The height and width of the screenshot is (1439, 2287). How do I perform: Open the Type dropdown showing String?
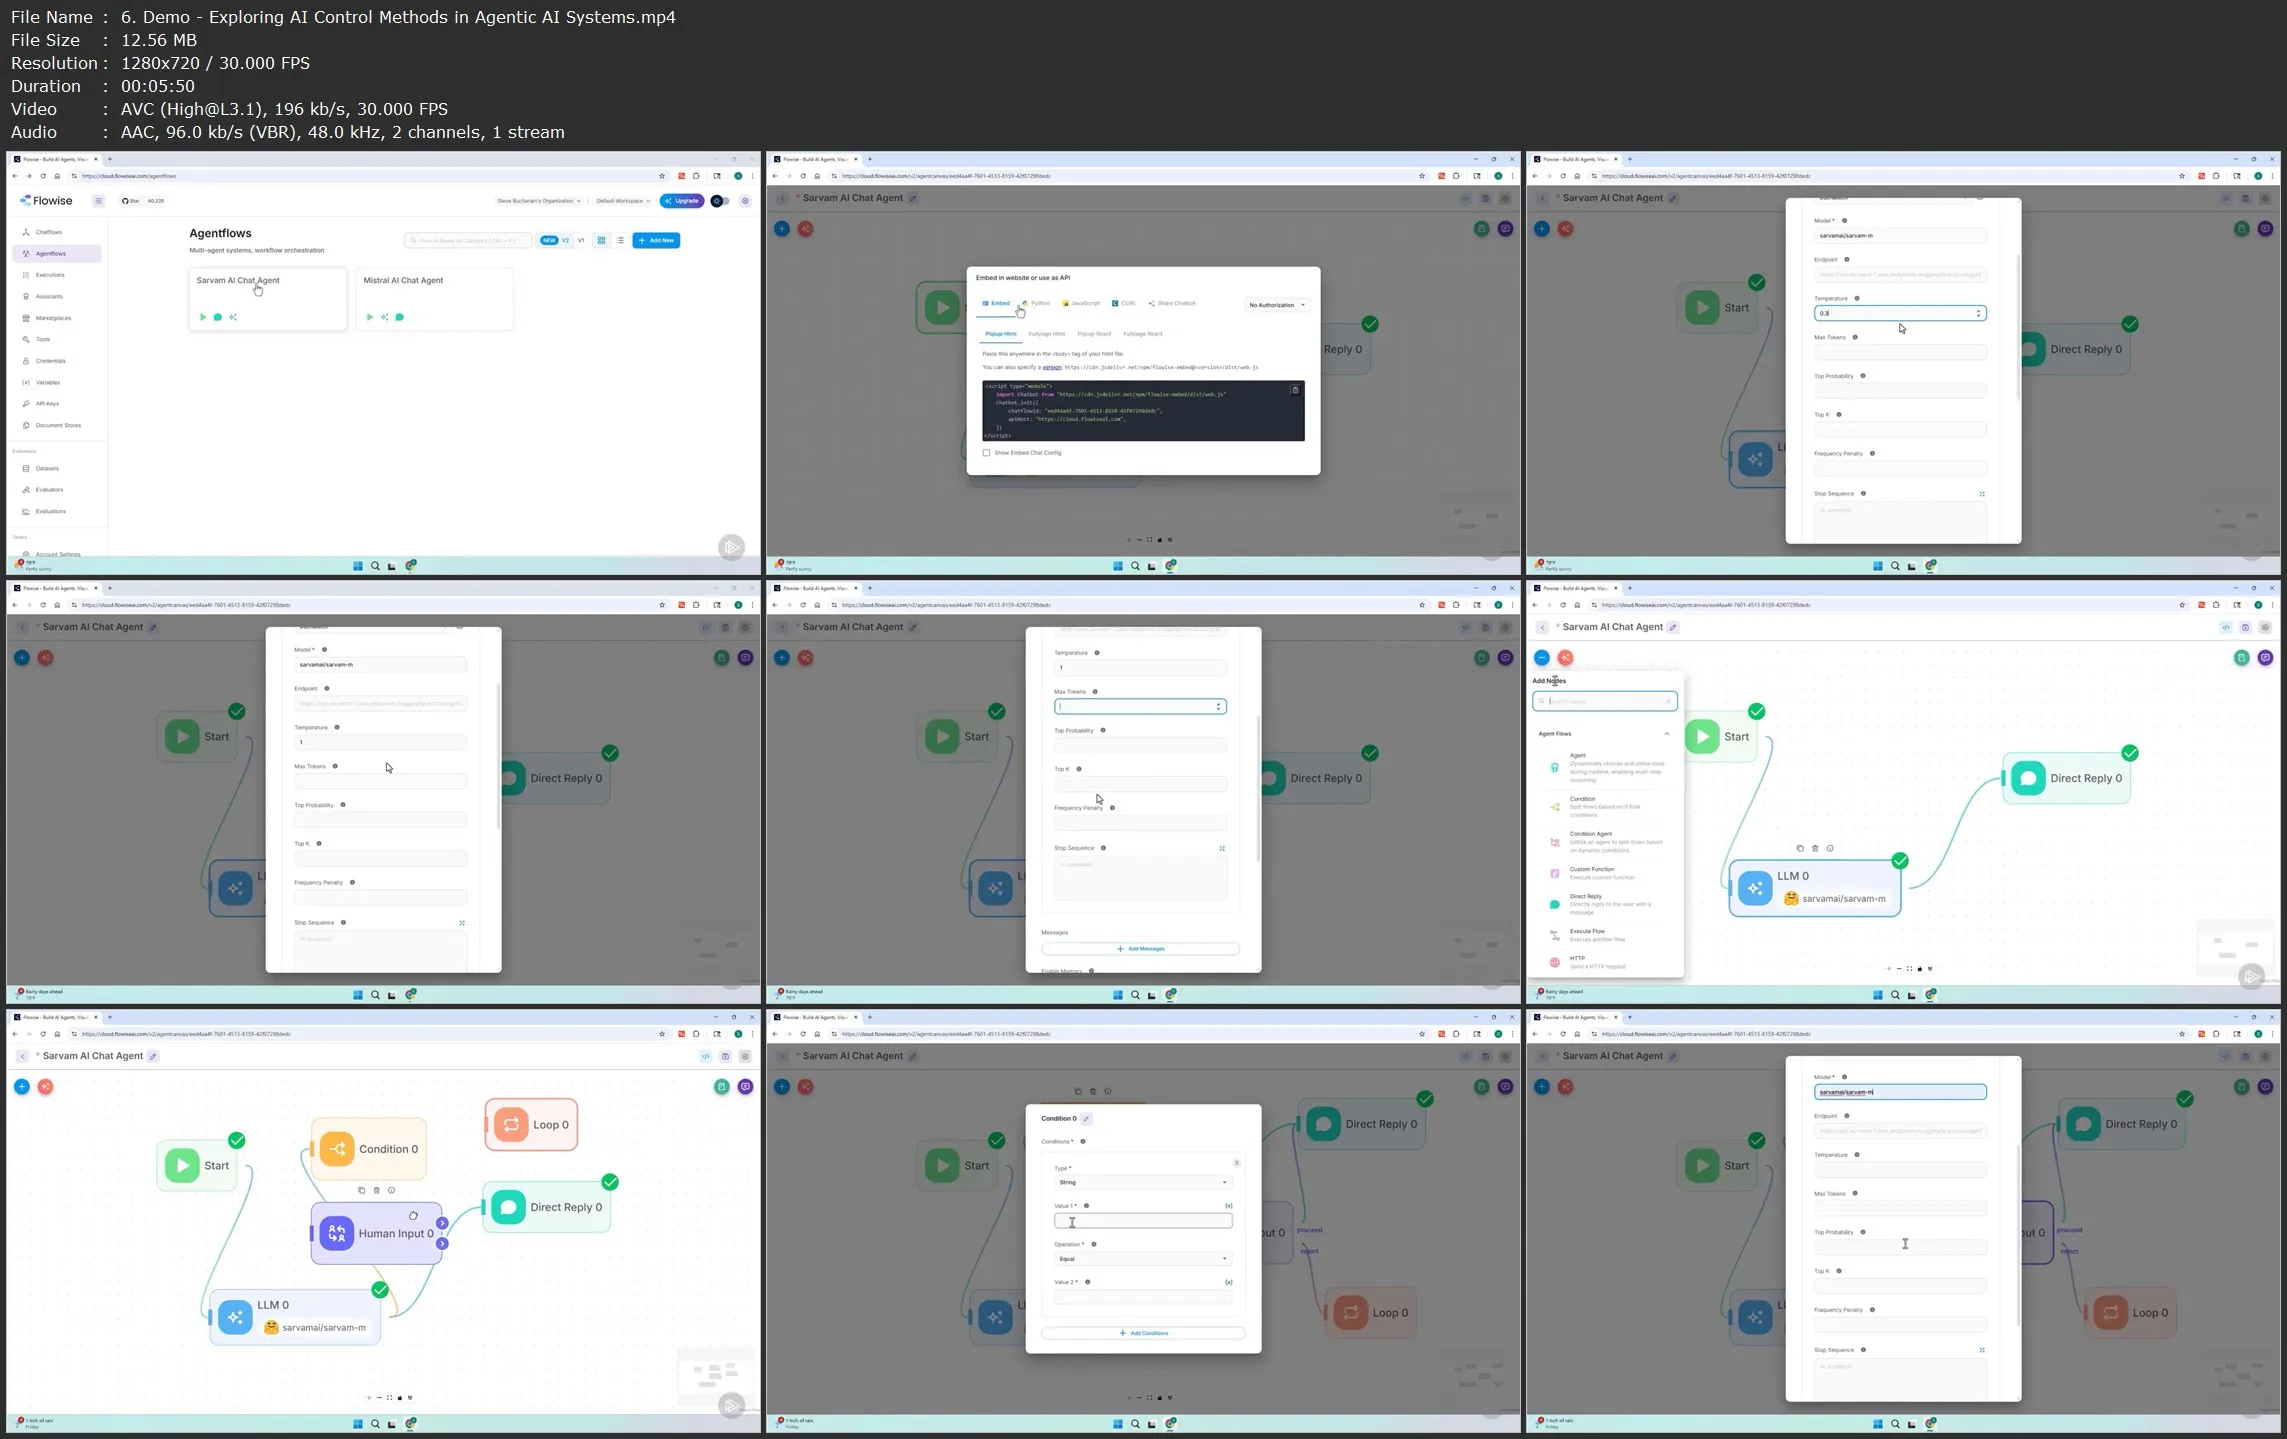[1142, 1182]
